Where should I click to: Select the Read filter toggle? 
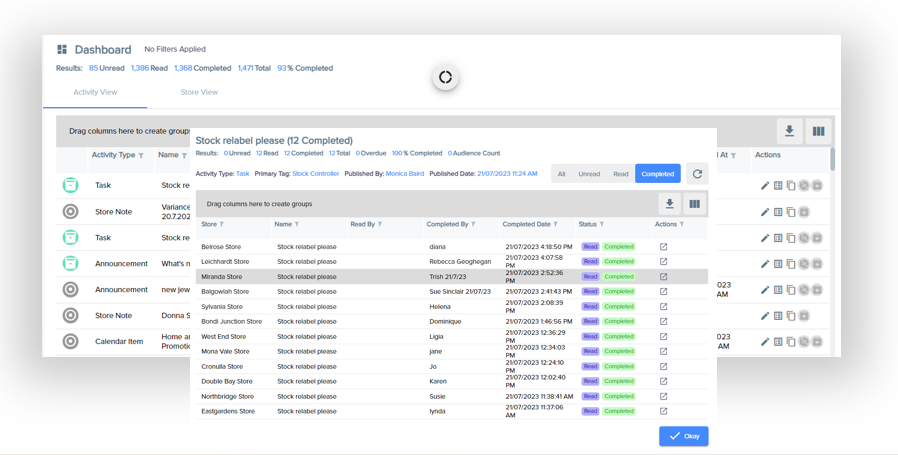[x=620, y=174]
